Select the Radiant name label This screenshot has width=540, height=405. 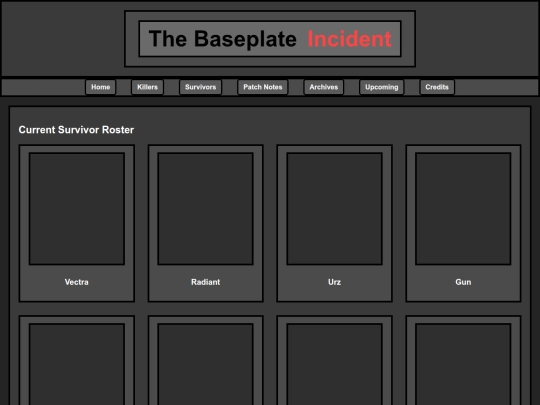pyautogui.click(x=206, y=282)
